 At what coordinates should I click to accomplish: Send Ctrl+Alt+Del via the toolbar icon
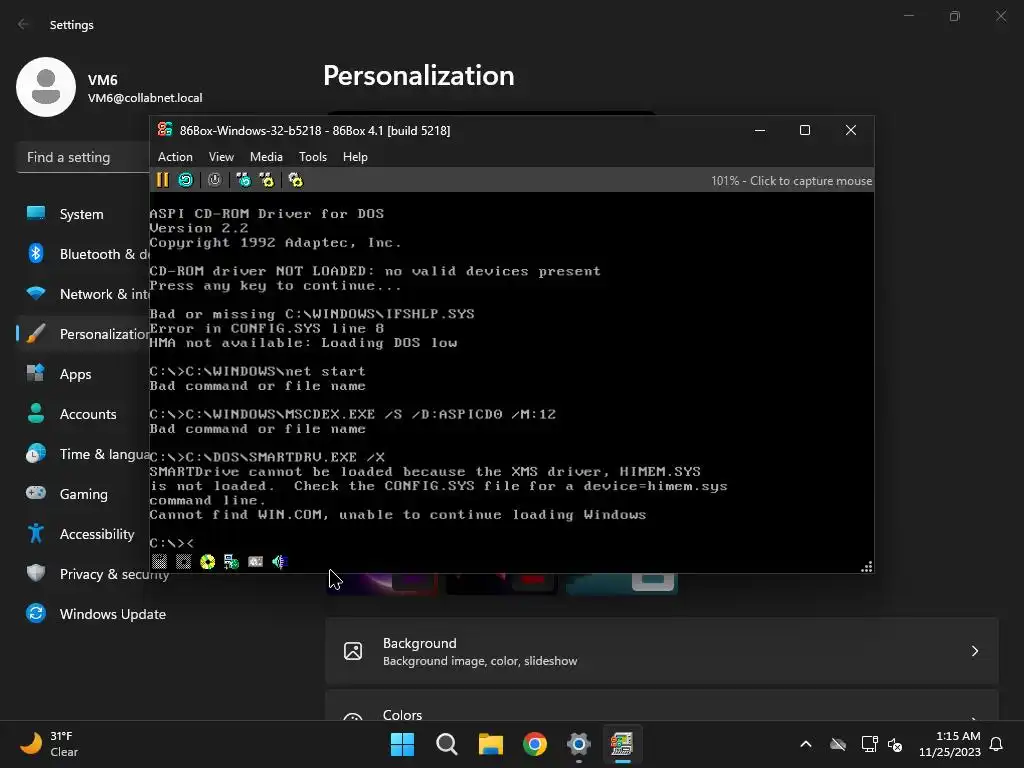(x=244, y=180)
